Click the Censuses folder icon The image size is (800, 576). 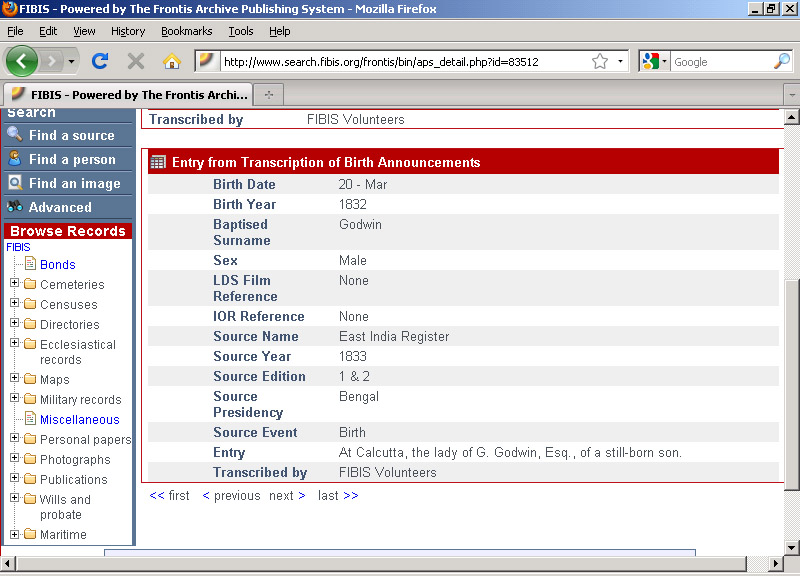pyautogui.click(x=30, y=304)
